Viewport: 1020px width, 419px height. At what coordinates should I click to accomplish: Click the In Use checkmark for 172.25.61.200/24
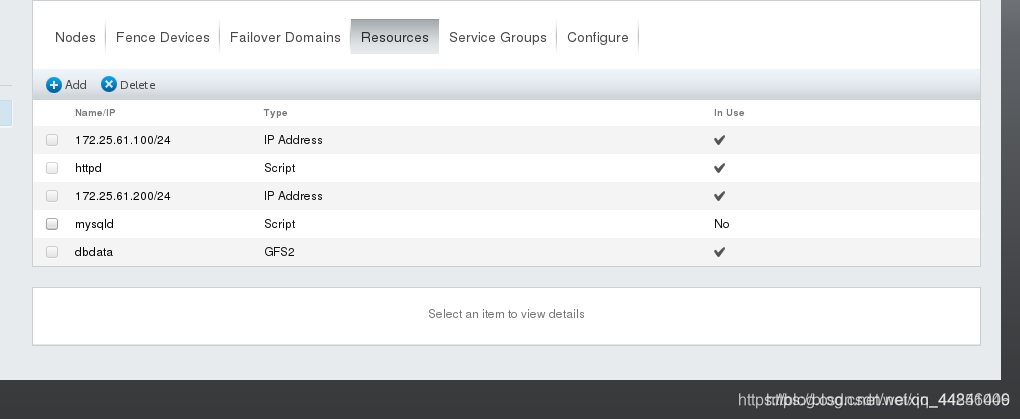tap(719, 196)
